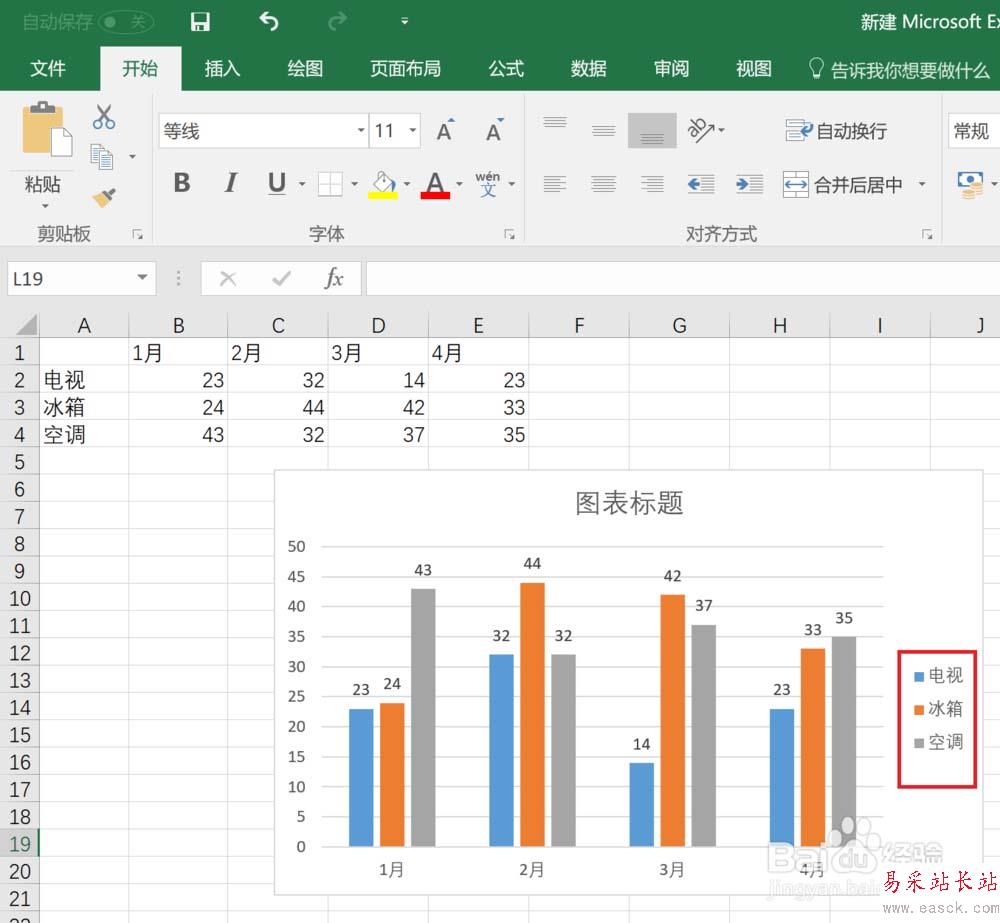Expand the font size dropdown
The image size is (1000, 923).
(x=413, y=131)
